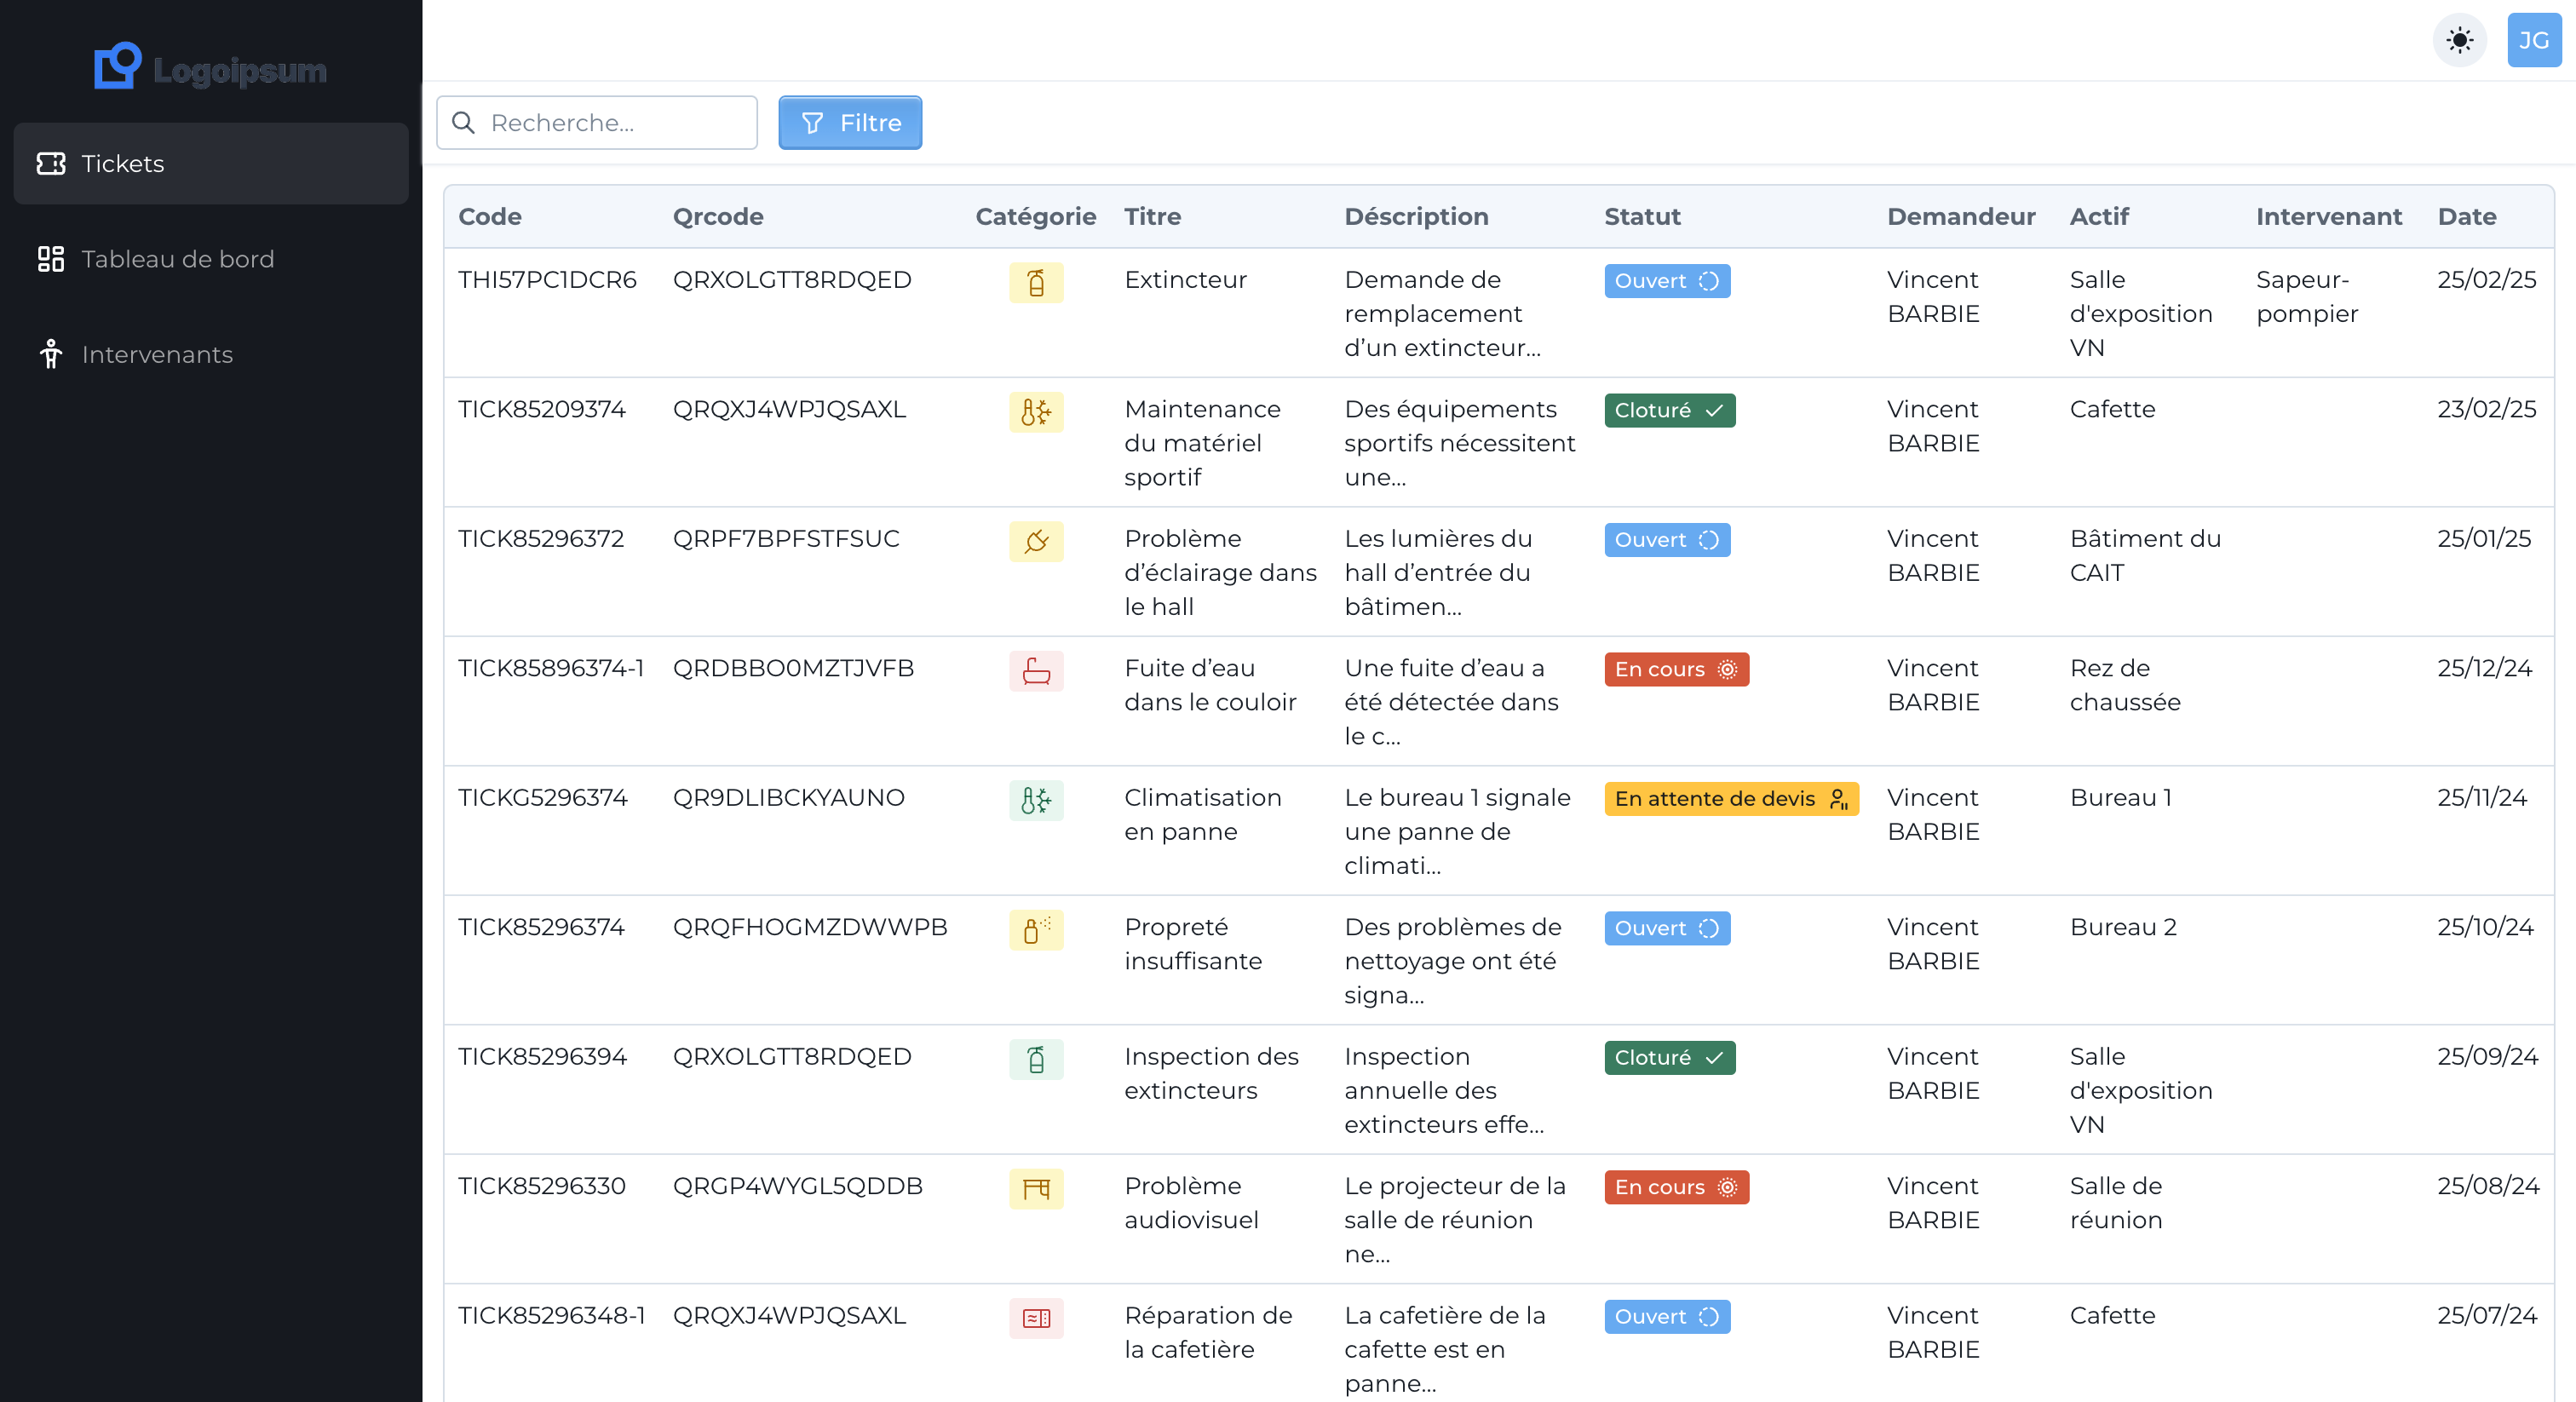This screenshot has height=1402, width=2576.
Task: Navigate to Intervenants page
Action: tap(157, 354)
